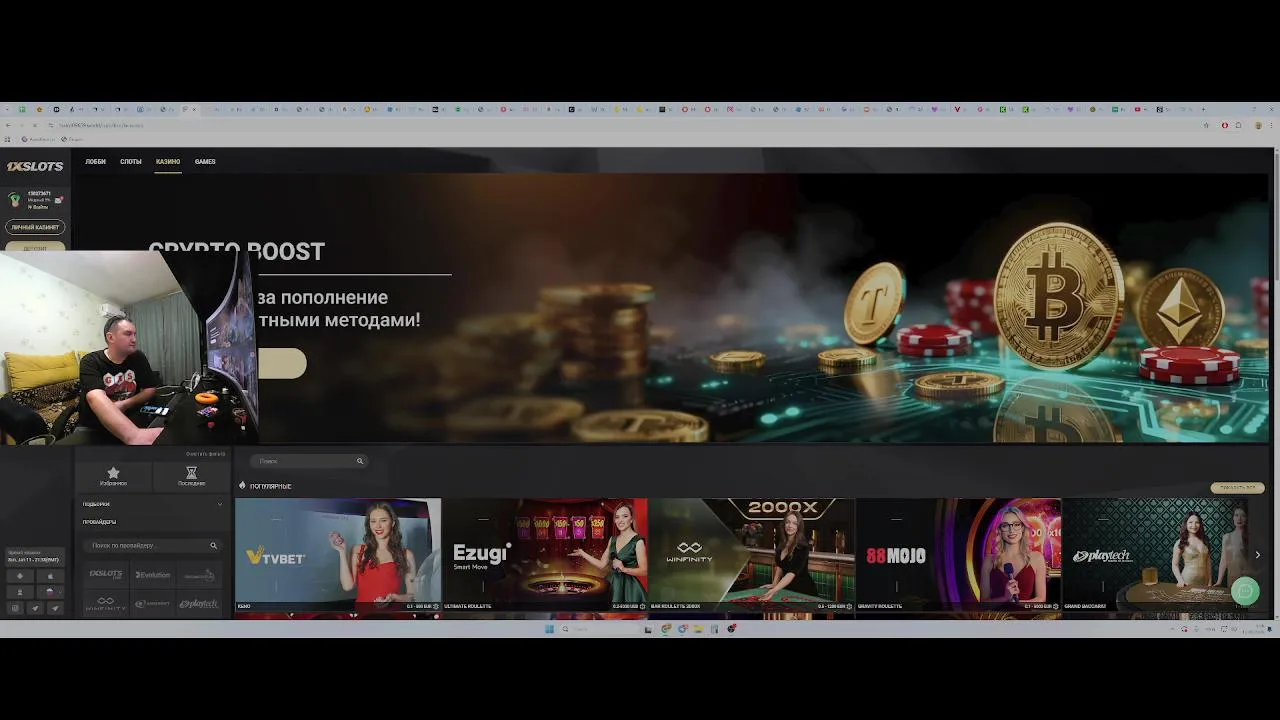Image resolution: width=1280 pixels, height=720 pixels.
Task: Open the language flag selector
Action: tap(50, 592)
